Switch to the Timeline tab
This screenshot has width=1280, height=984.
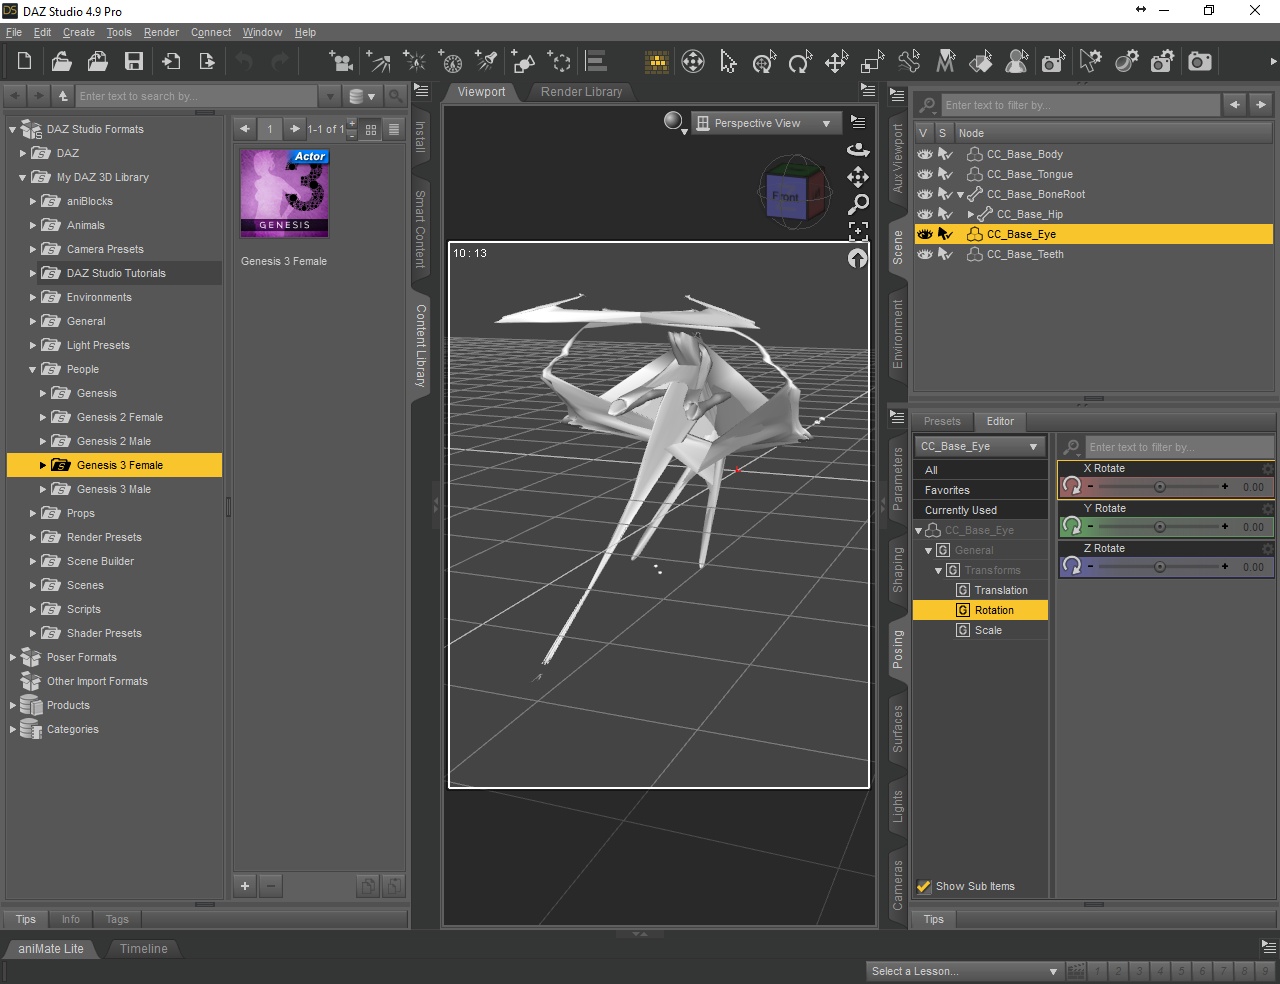pyautogui.click(x=144, y=949)
